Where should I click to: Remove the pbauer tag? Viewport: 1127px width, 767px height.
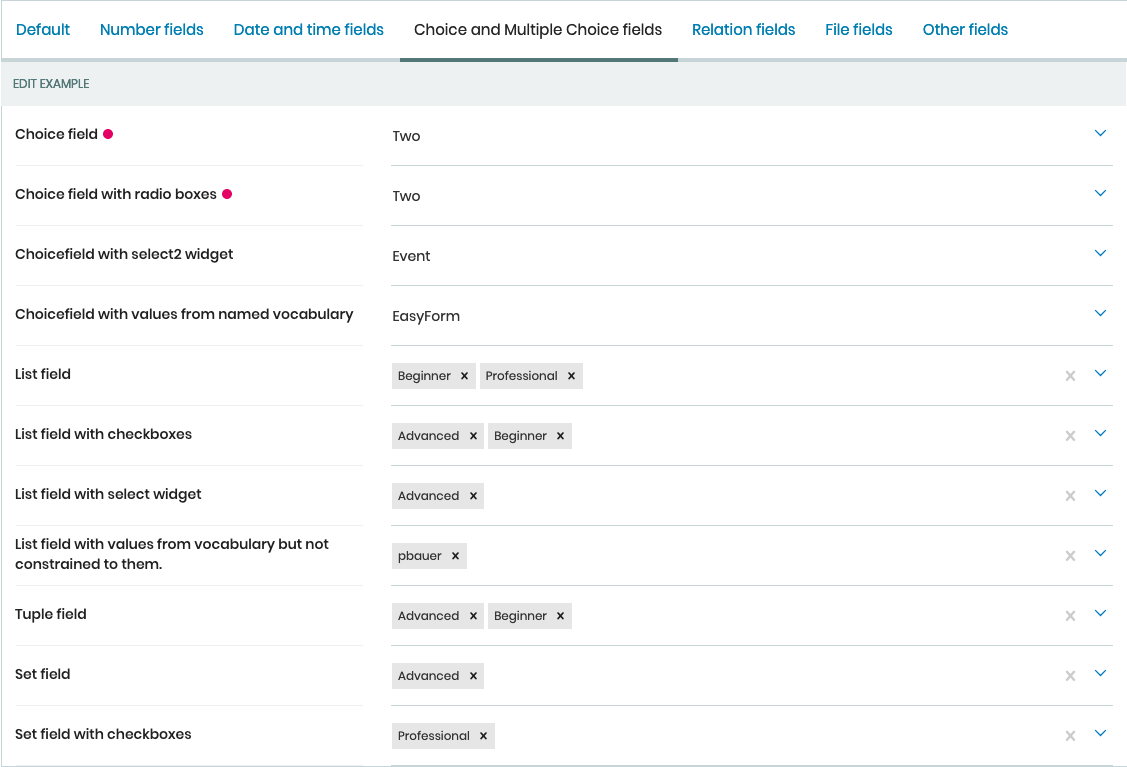pos(455,556)
